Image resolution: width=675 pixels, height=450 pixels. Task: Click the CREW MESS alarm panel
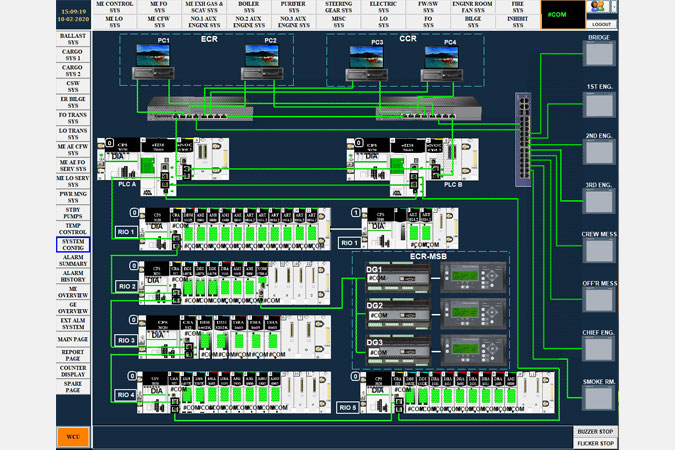[x=599, y=251]
